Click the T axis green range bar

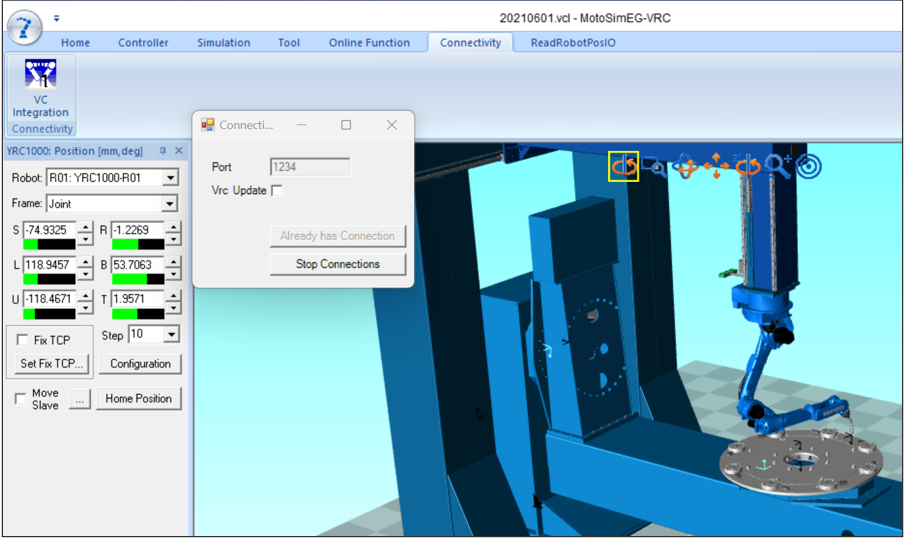pos(138,314)
